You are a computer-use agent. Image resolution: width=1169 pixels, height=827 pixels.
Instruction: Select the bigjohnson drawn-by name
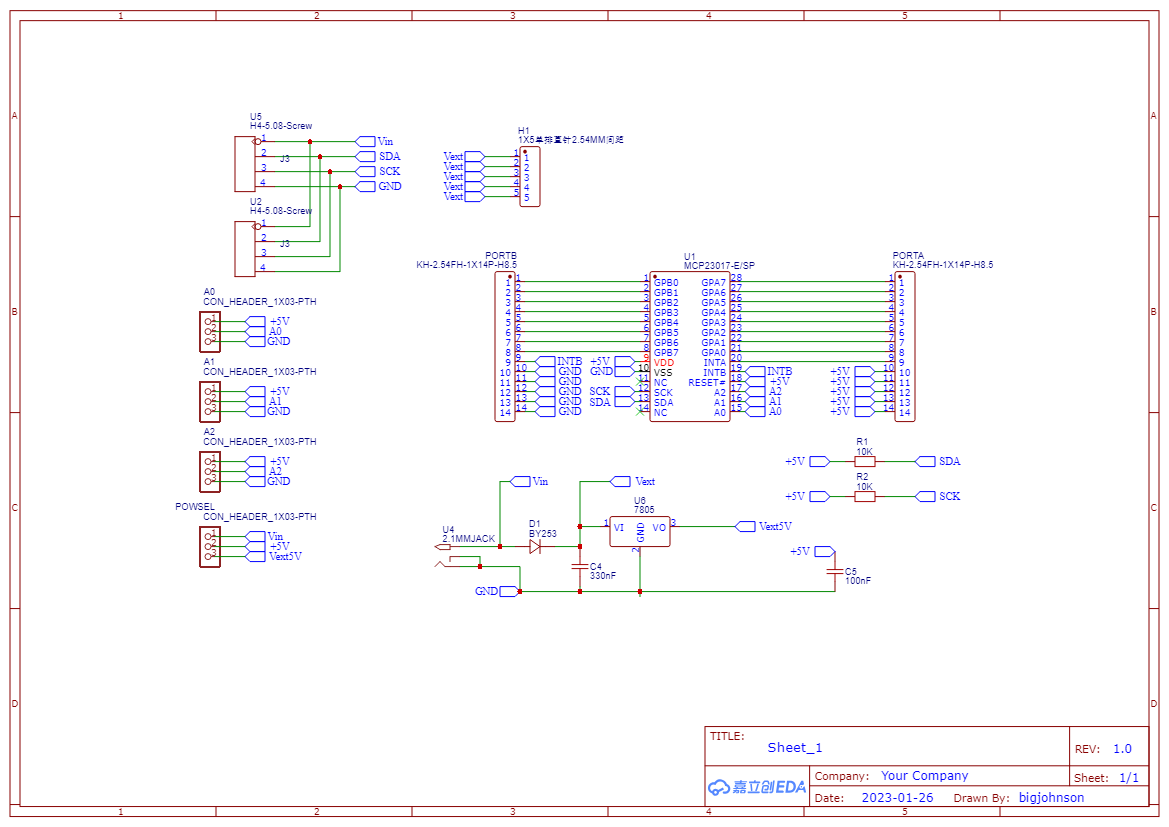(x=1051, y=798)
